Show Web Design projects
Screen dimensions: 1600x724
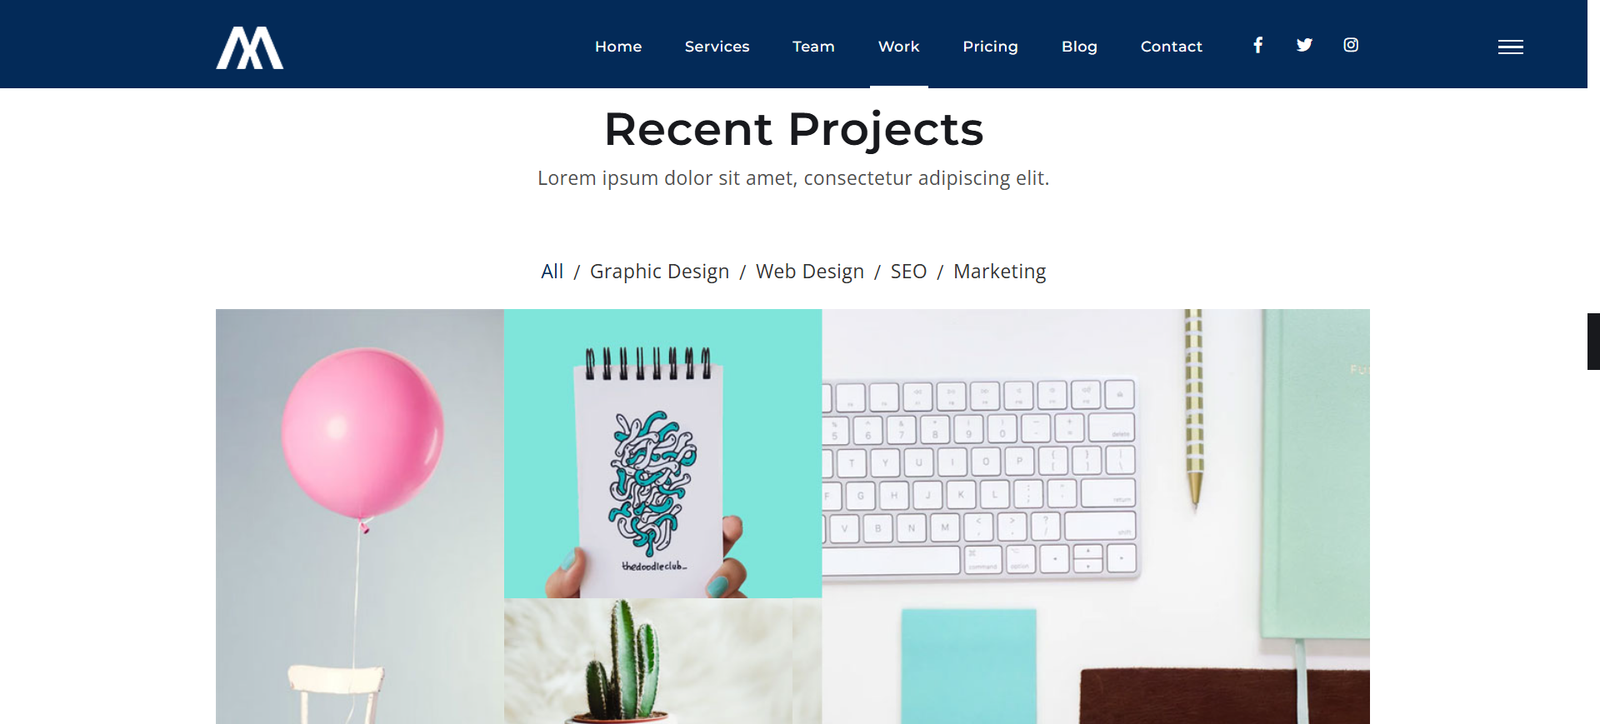810,272
